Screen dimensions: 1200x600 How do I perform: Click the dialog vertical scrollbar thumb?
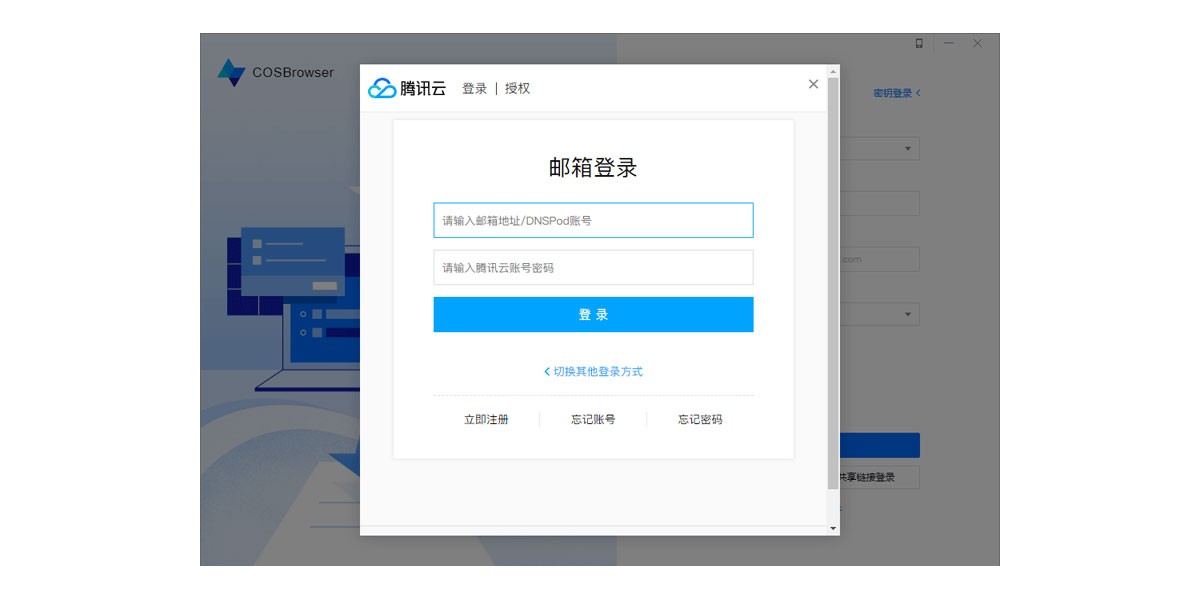point(833,283)
